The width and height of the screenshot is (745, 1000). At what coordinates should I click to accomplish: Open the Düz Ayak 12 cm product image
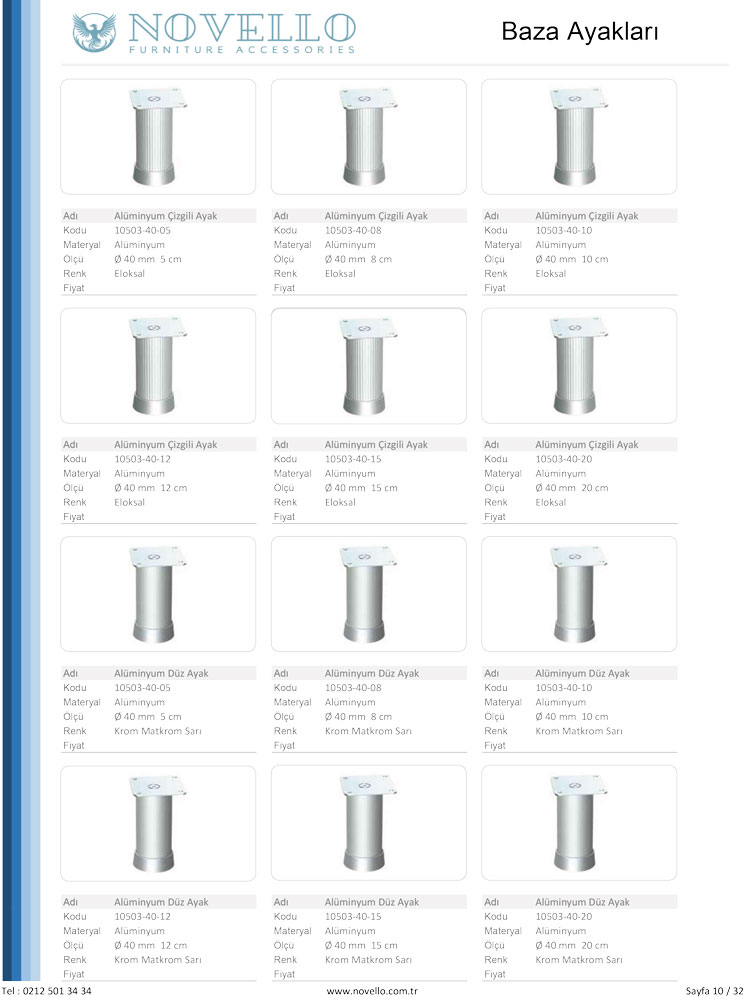click(158, 823)
